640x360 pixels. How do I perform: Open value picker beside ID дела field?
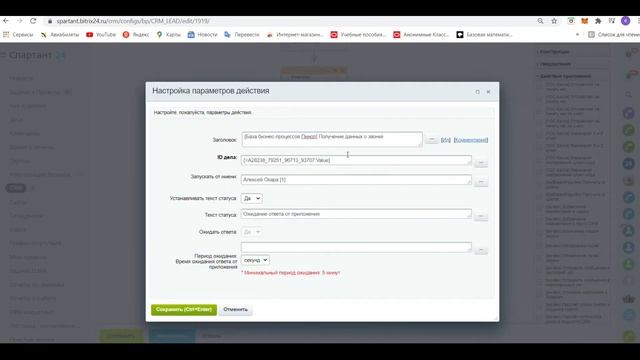click(x=481, y=163)
